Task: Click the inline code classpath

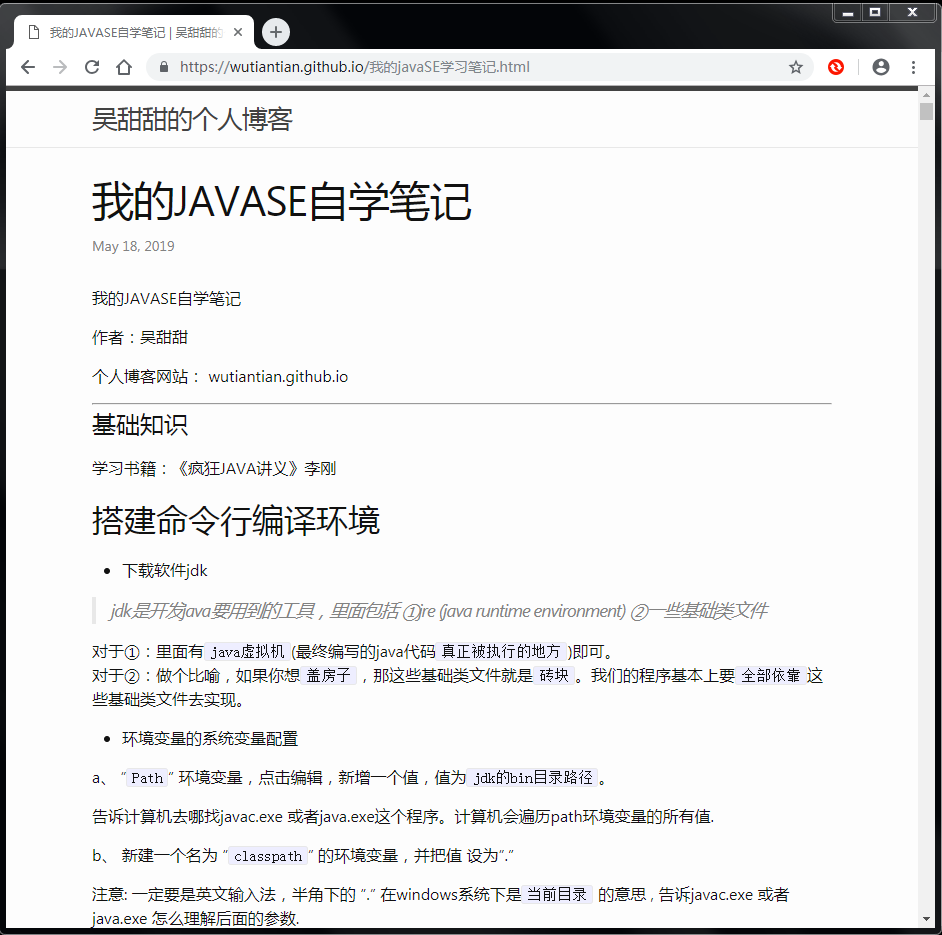Action: pyautogui.click(x=268, y=856)
